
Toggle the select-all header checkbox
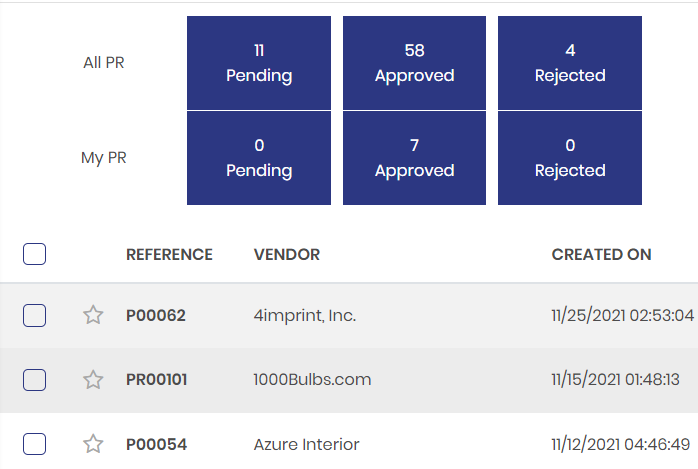(x=34, y=254)
